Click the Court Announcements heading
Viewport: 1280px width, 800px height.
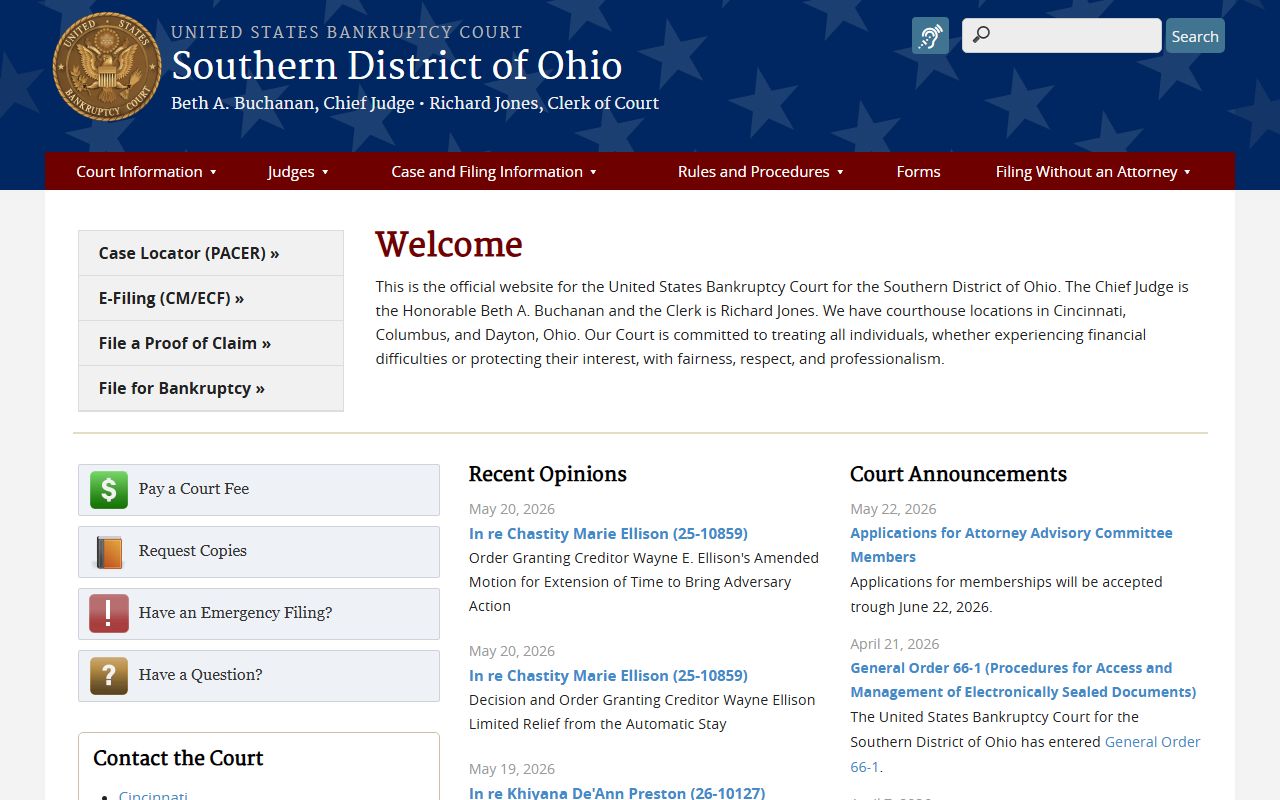[x=958, y=474]
